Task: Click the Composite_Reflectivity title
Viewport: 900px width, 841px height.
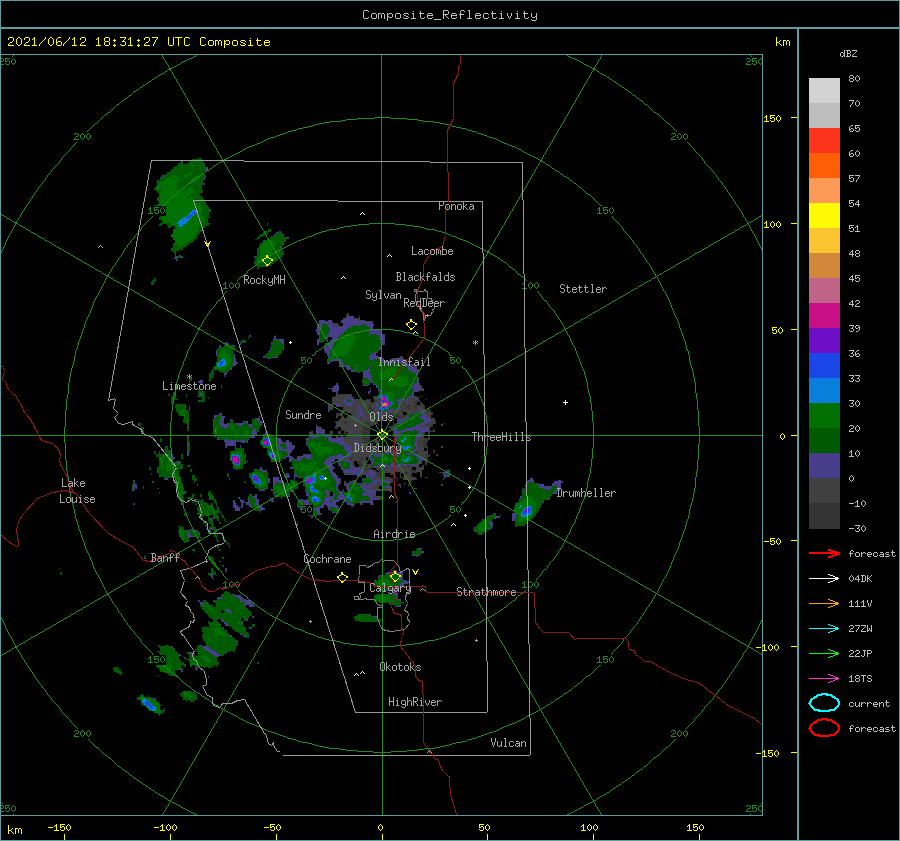Action: click(x=449, y=15)
